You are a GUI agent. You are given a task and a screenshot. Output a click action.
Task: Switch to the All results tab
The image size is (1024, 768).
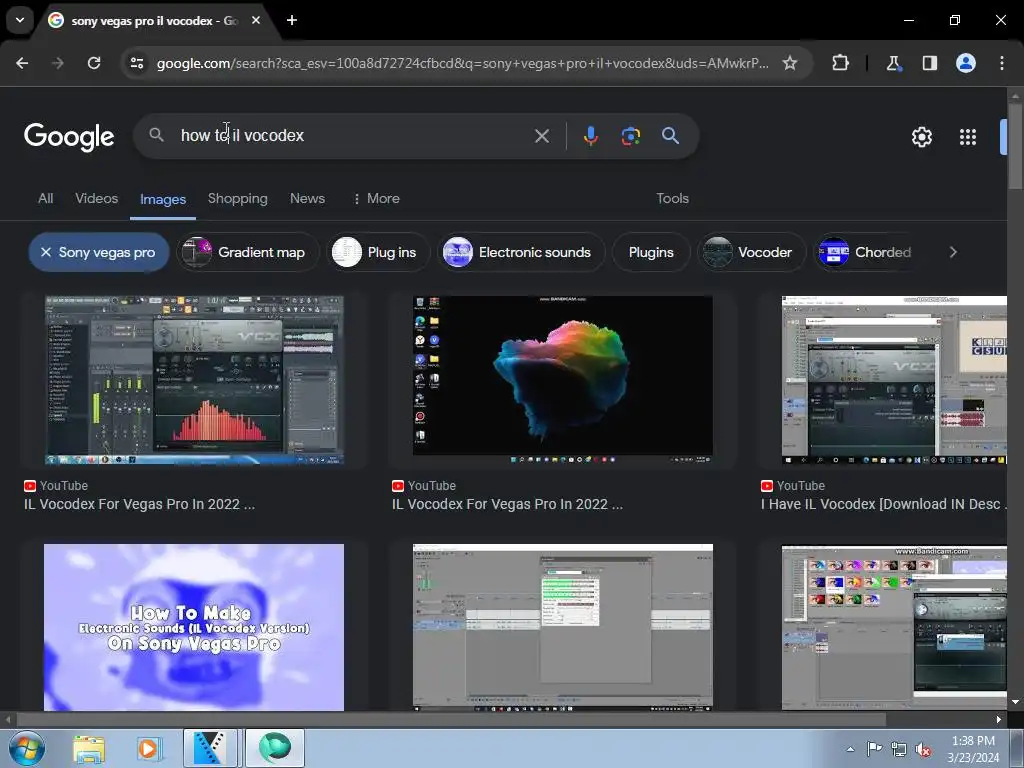tap(46, 199)
